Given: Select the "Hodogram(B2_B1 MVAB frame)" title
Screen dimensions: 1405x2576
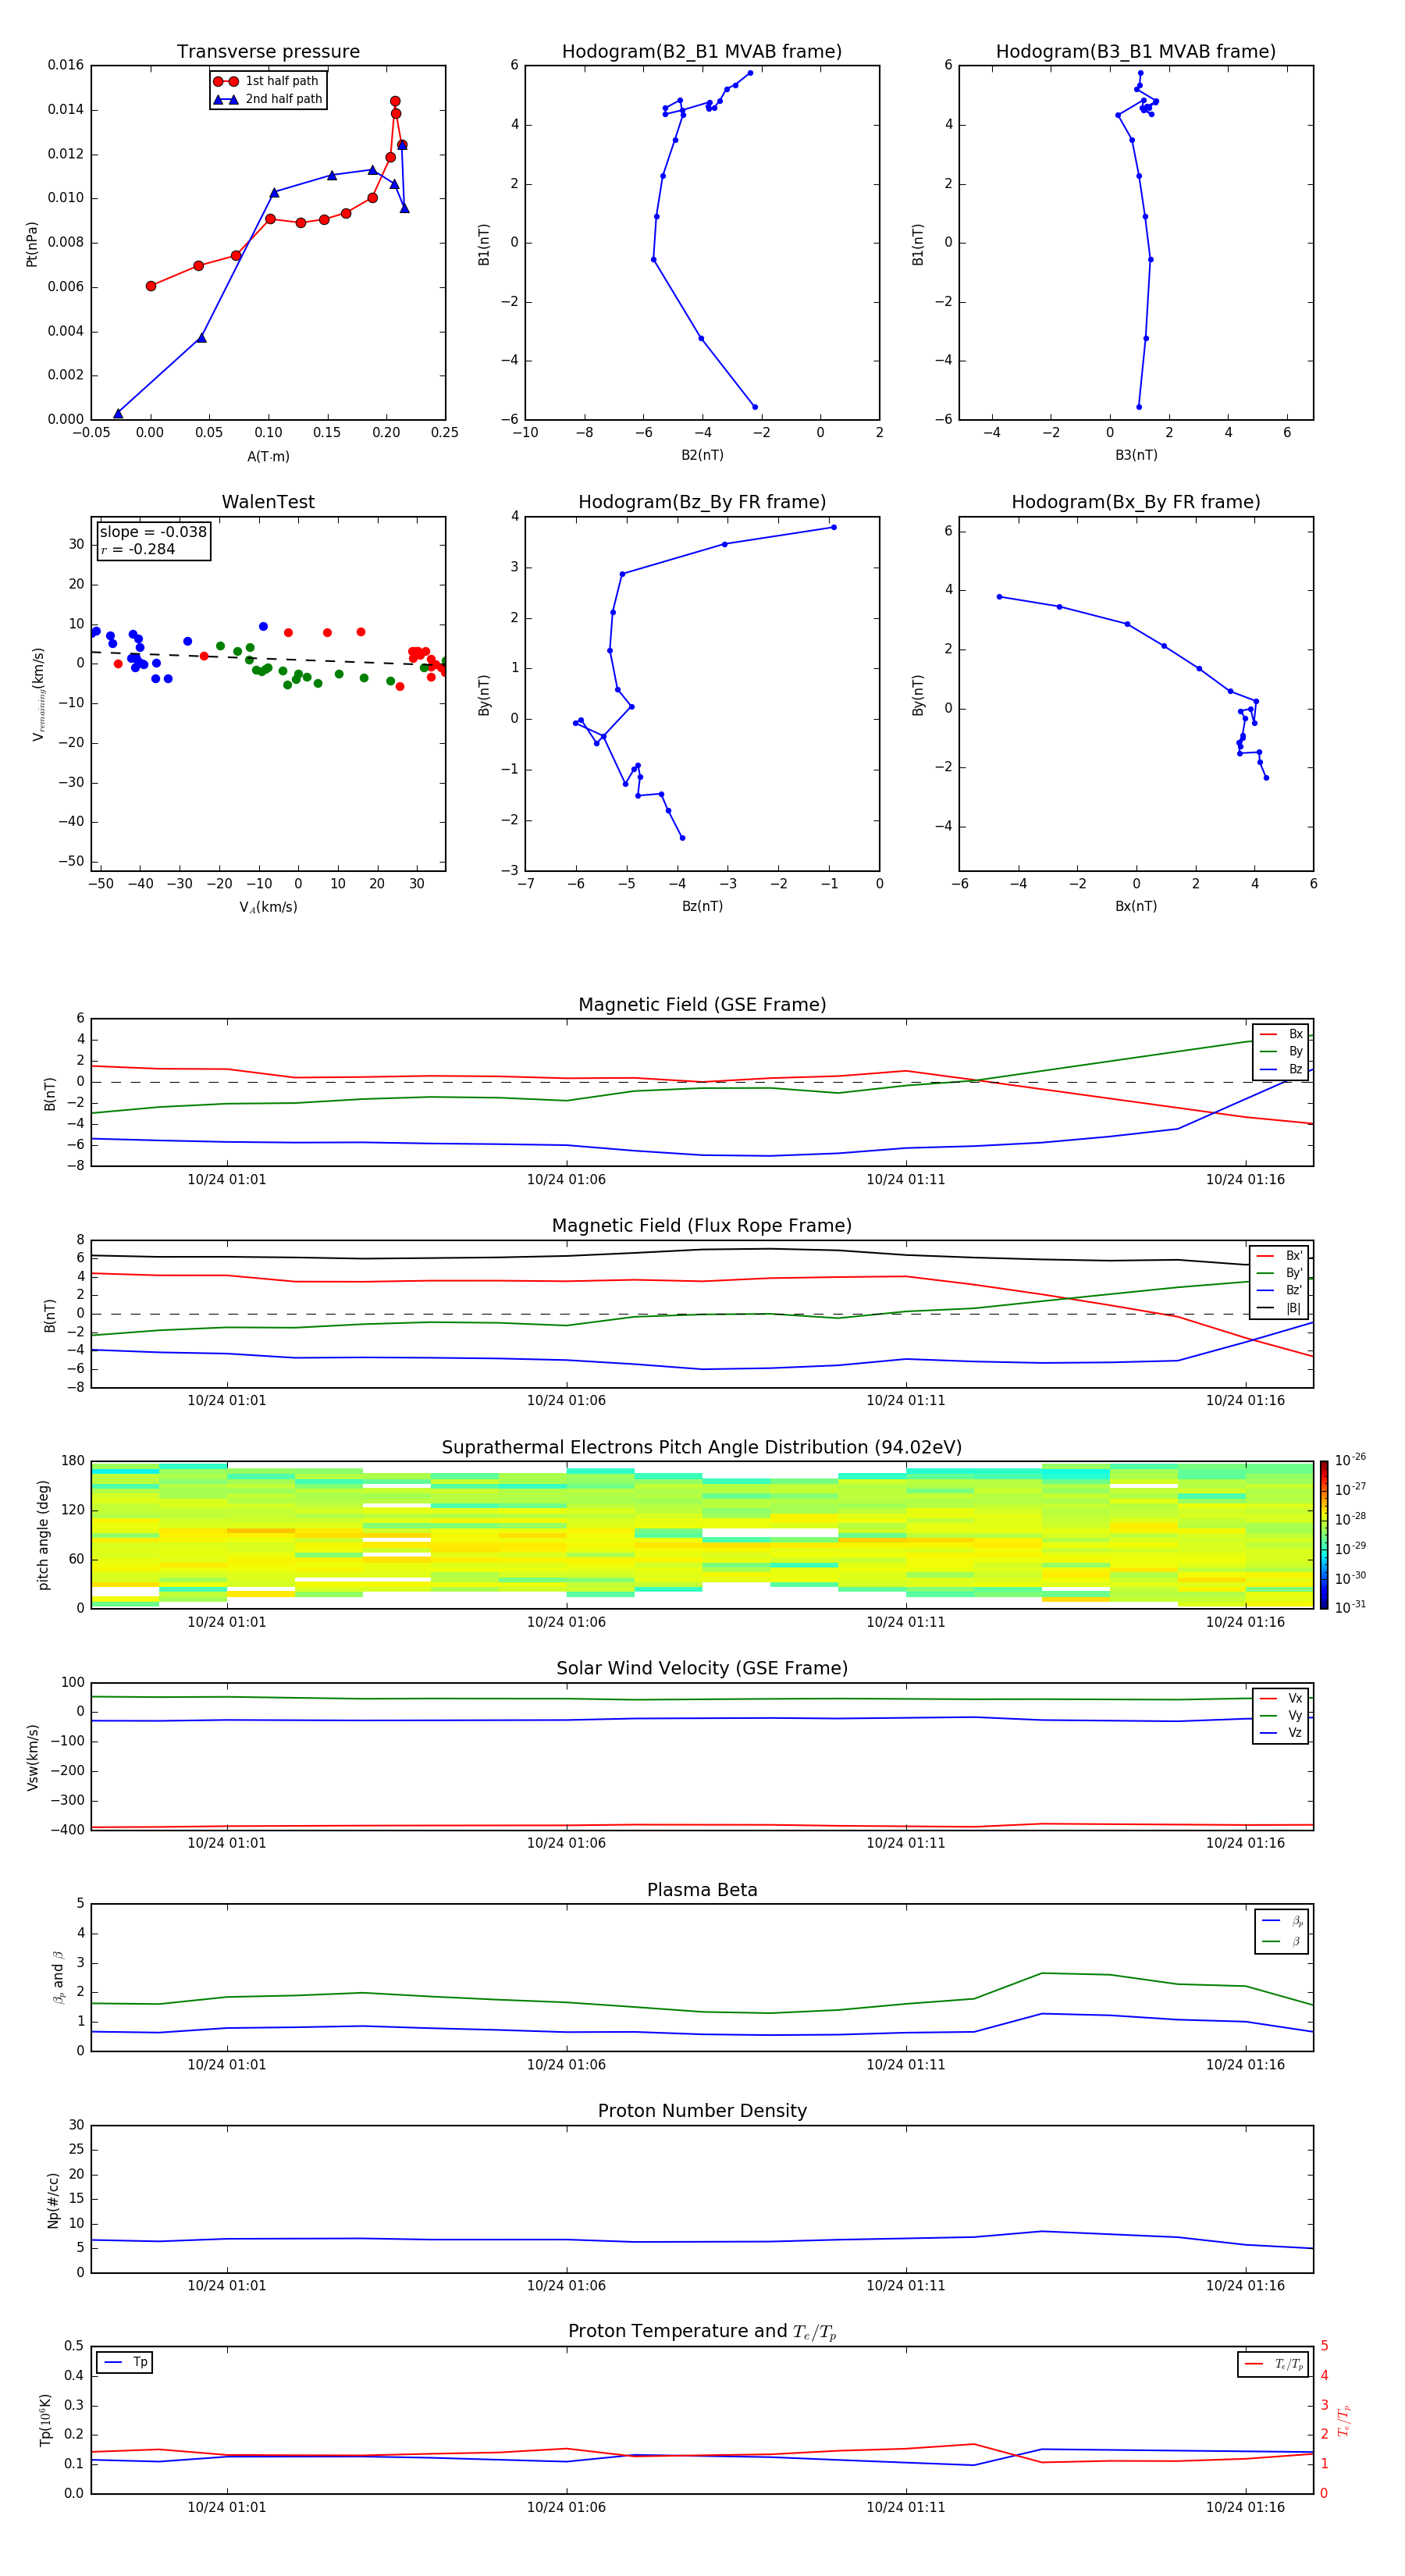Looking at the screenshot, I should point(702,52).
